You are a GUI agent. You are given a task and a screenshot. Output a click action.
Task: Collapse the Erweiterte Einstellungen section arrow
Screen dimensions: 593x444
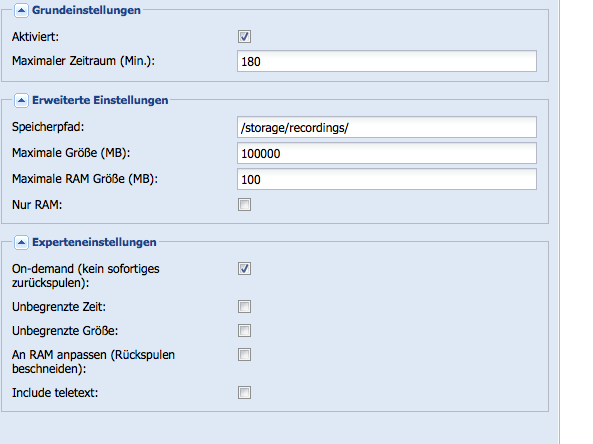(x=21, y=101)
